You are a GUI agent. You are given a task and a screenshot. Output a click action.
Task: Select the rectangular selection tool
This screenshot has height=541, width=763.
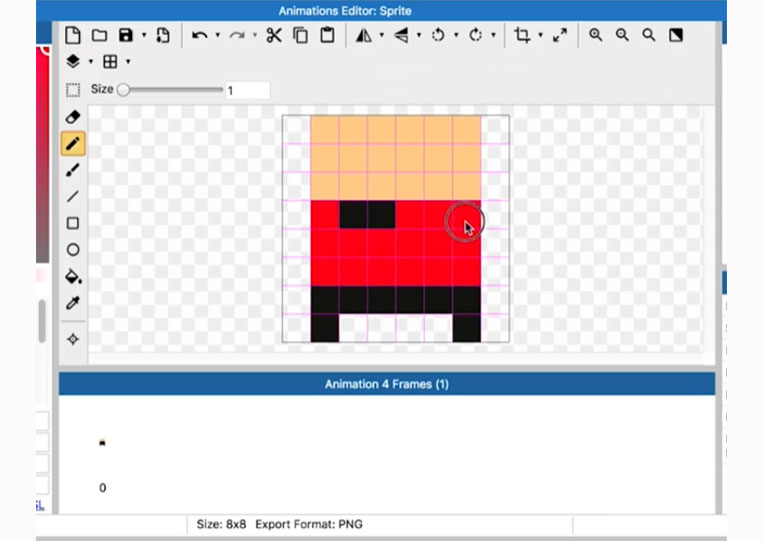pyautogui.click(x=73, y=90)
